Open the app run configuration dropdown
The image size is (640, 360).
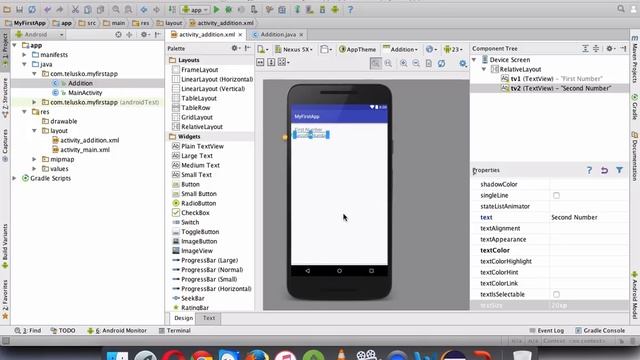195,9
